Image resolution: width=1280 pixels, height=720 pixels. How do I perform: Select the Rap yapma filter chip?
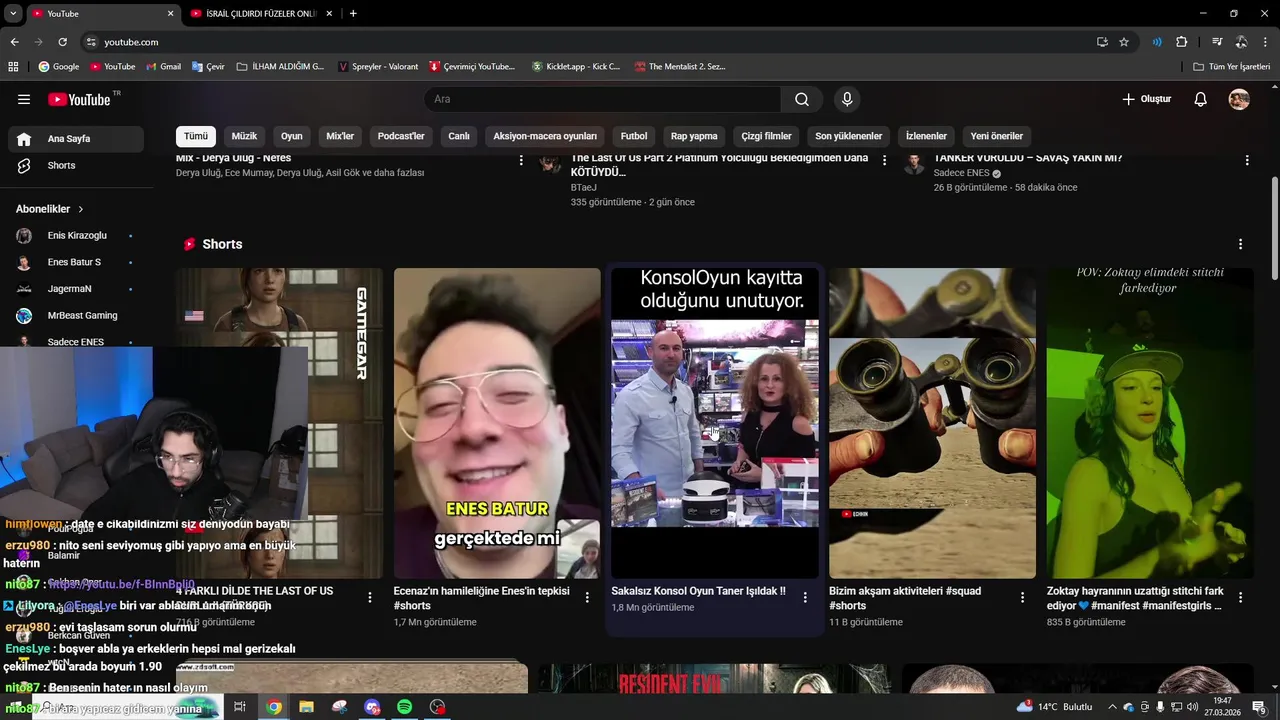(694, 136)
